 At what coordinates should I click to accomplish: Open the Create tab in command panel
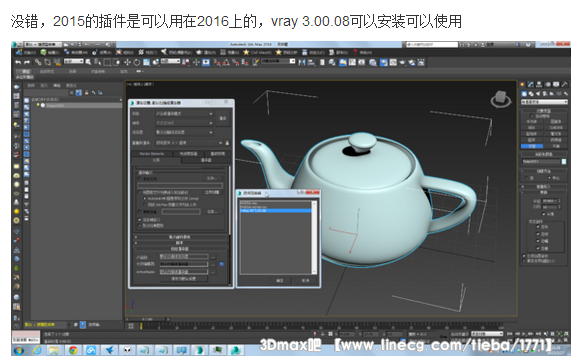point(523,85)
